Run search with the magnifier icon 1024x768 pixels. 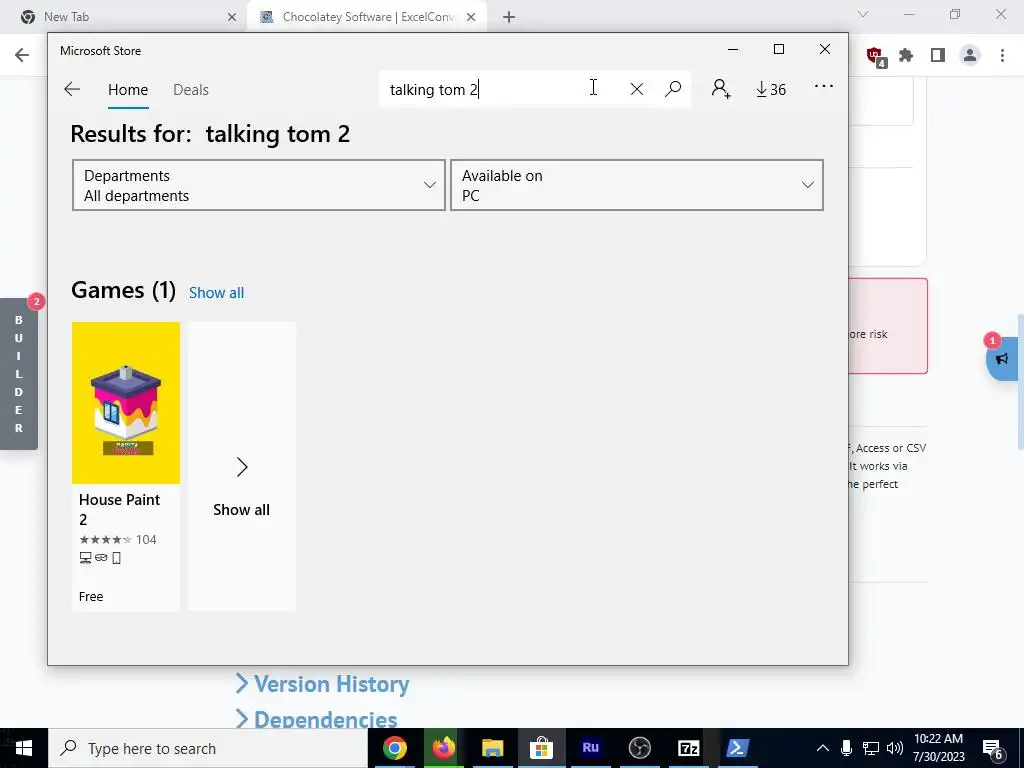pos(673,89)
